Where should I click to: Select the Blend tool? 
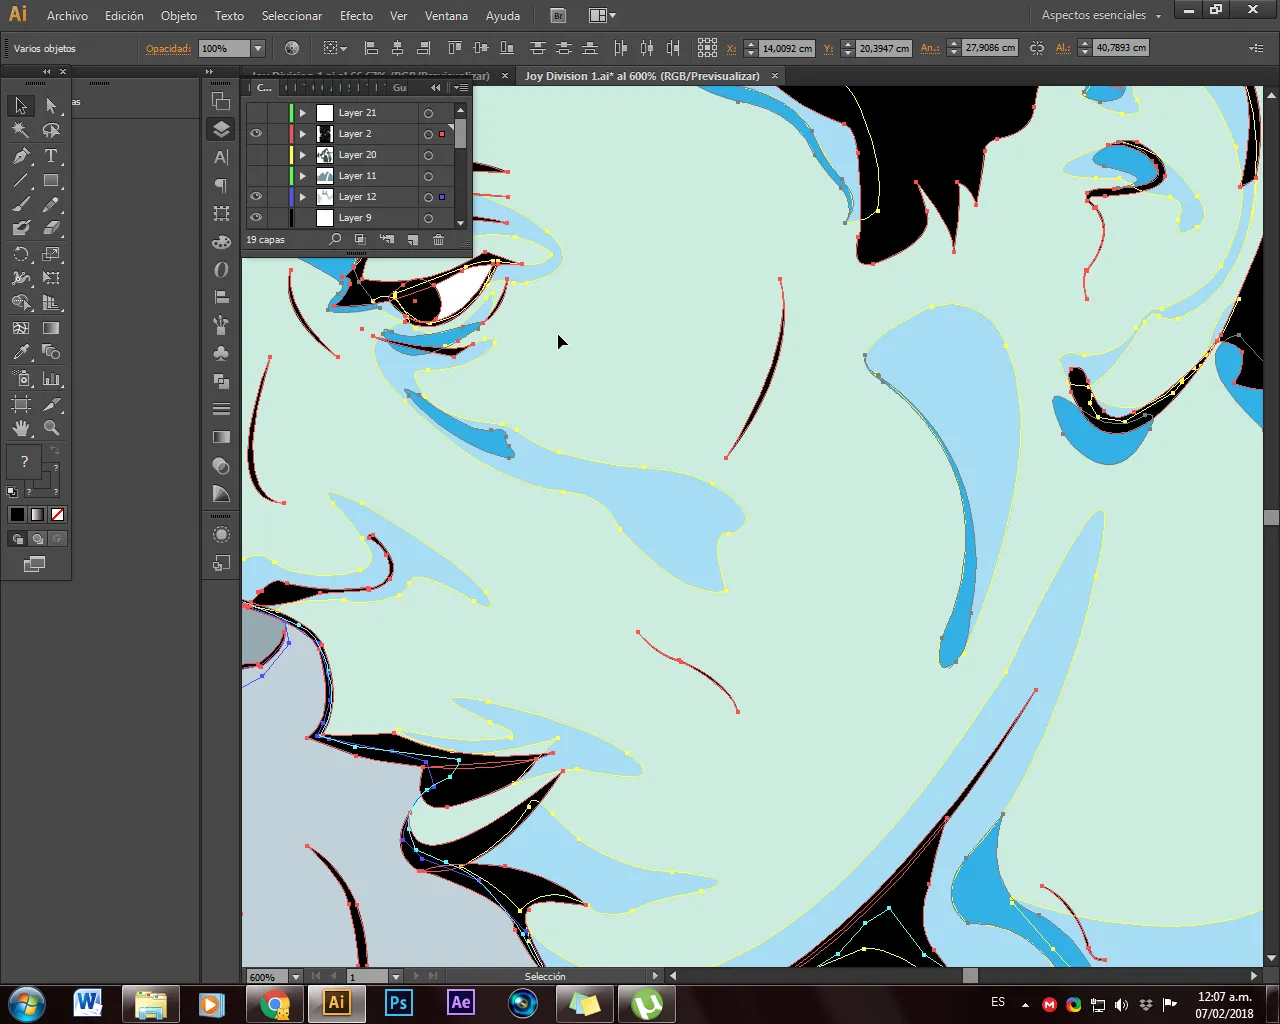pyautogui.click(x=52, y=352)
